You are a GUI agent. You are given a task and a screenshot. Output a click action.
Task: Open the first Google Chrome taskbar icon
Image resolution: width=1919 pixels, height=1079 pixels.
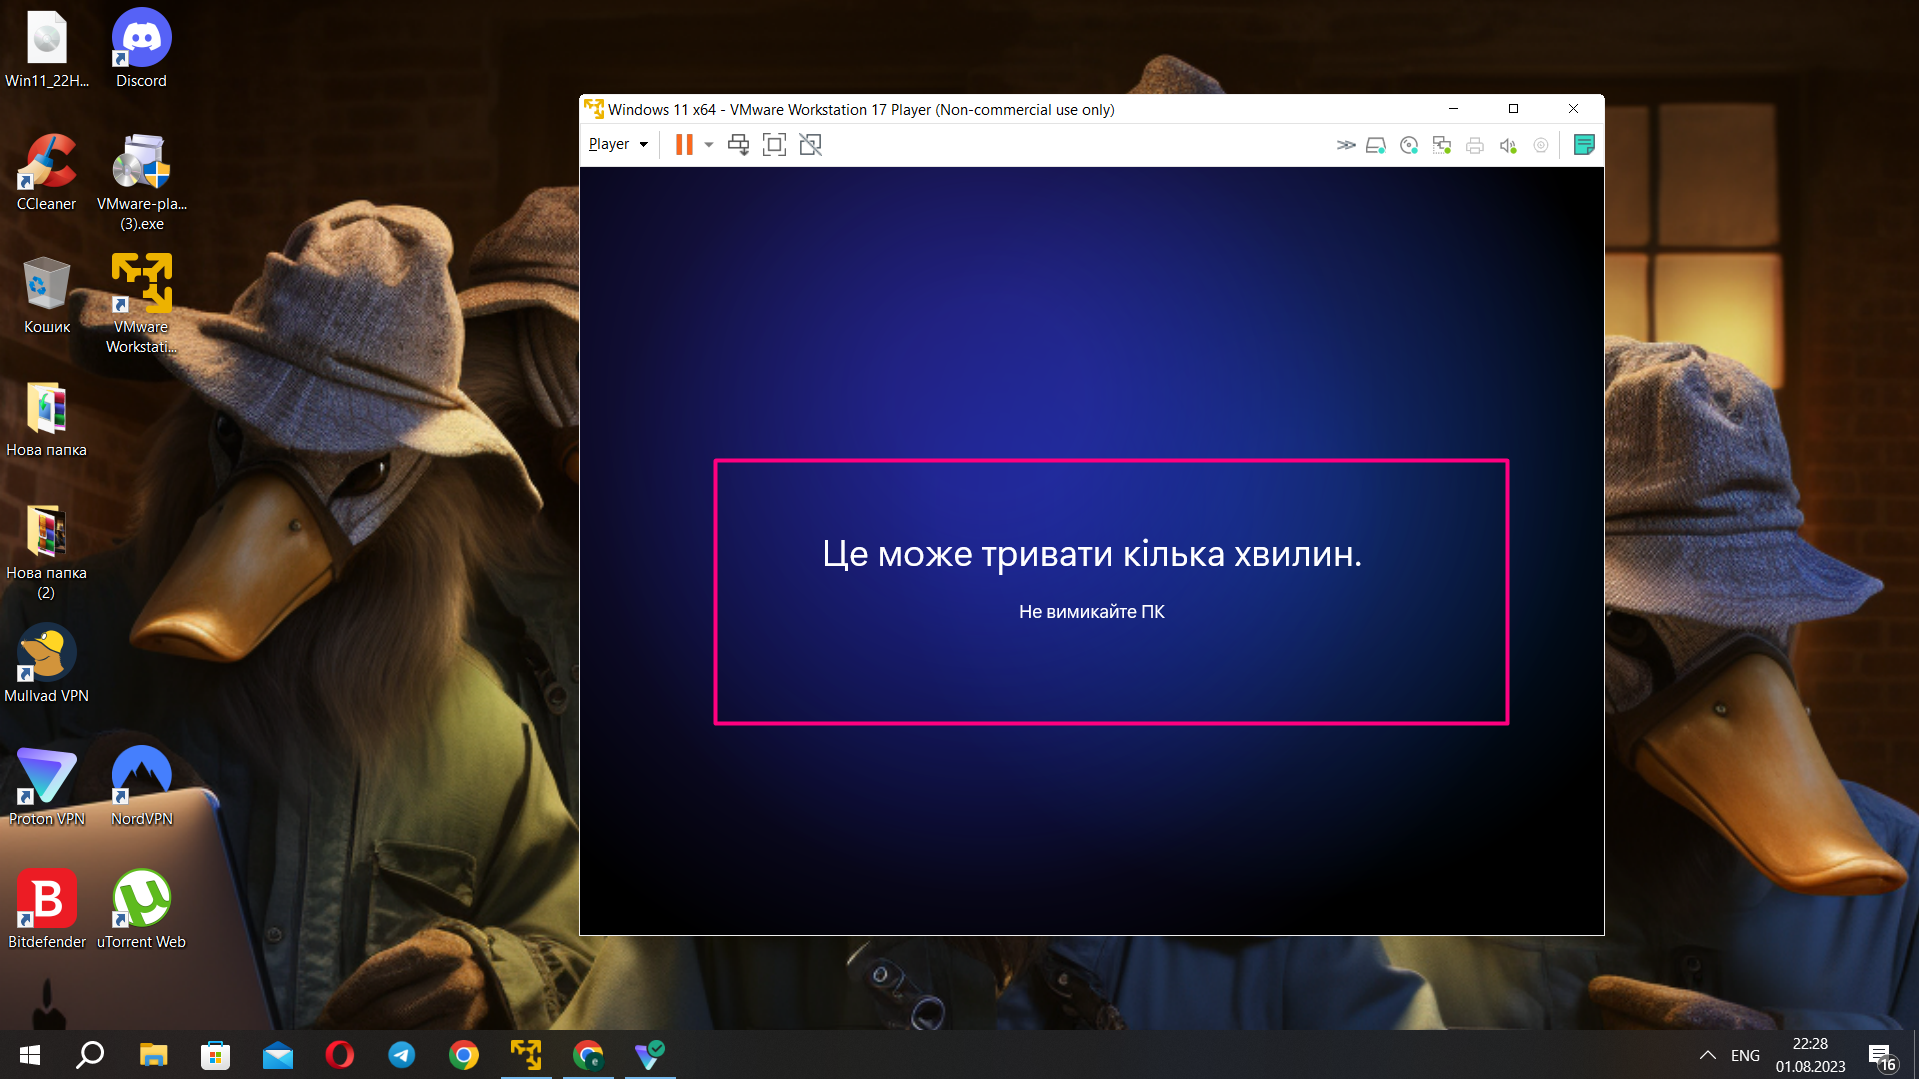click(x=464, y=1055)
